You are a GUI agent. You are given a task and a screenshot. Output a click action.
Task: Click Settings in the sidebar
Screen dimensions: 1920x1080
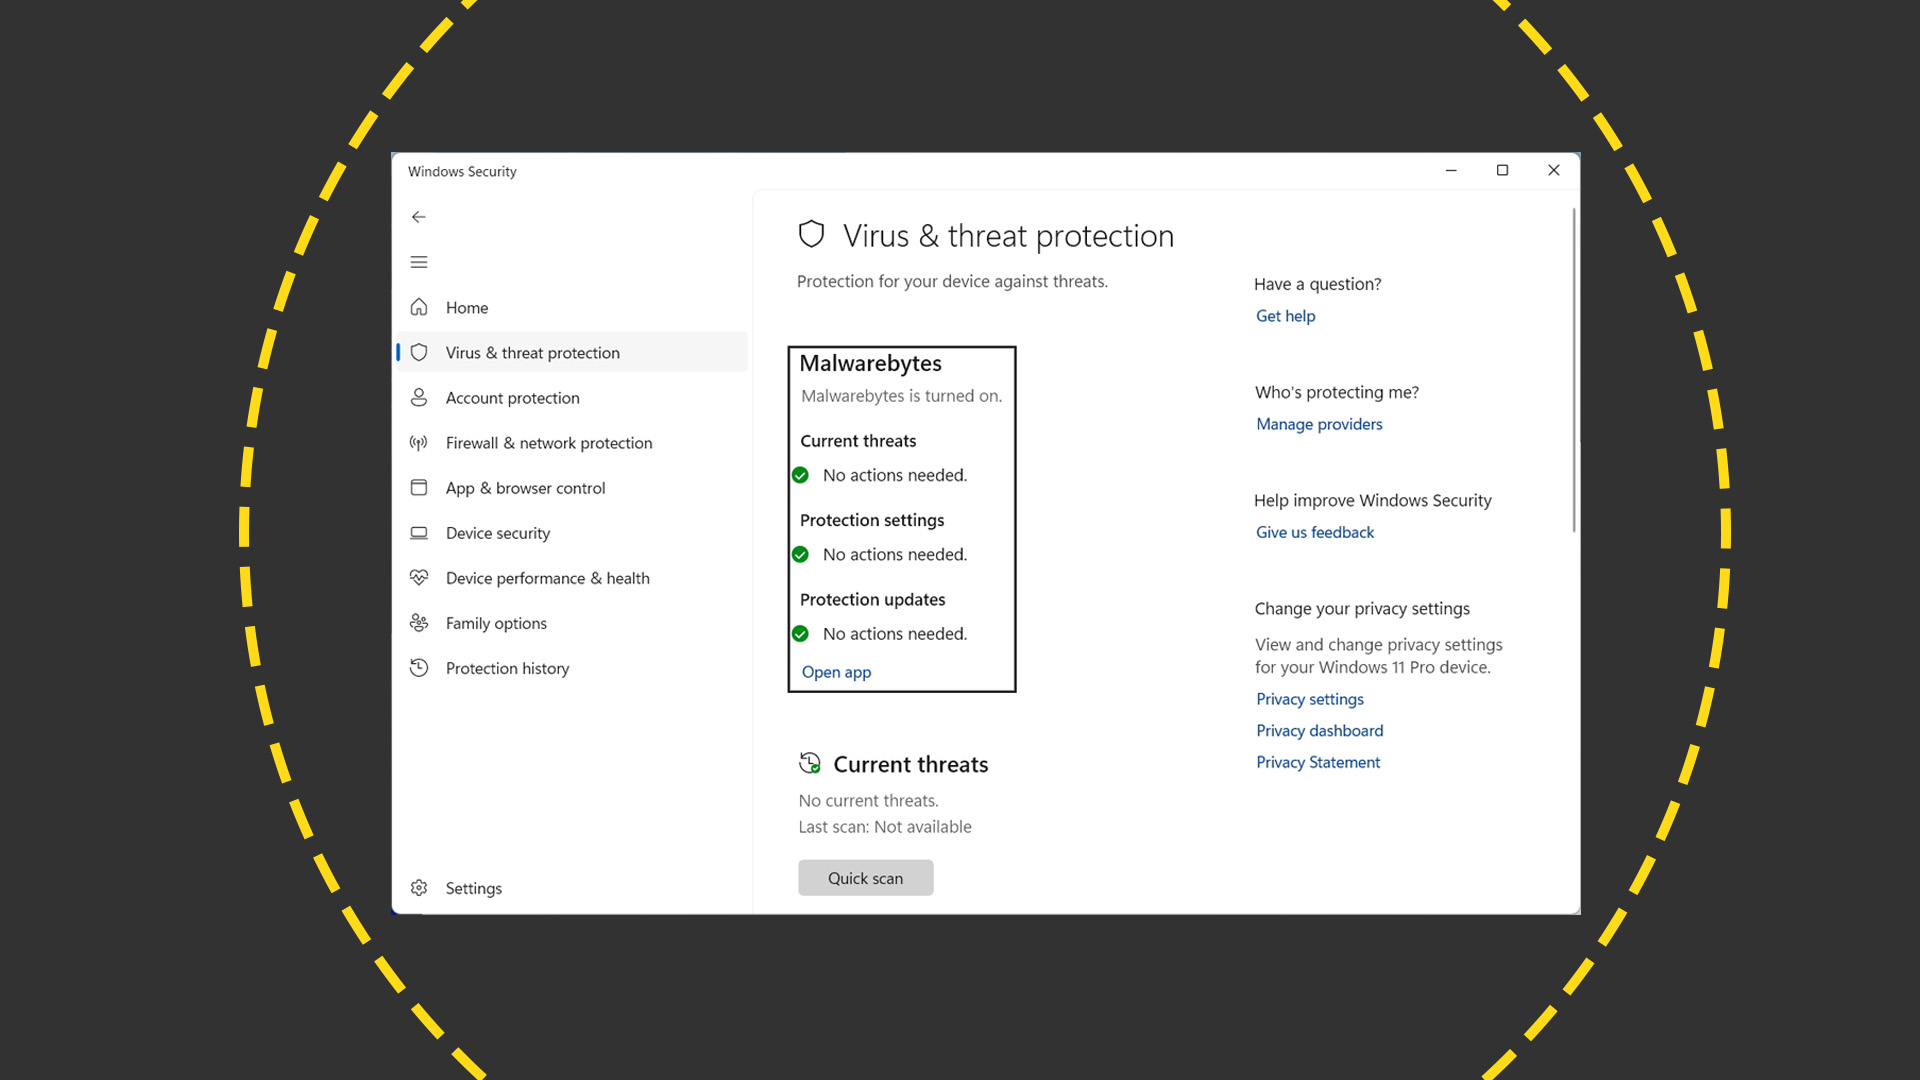coord(473,887)
